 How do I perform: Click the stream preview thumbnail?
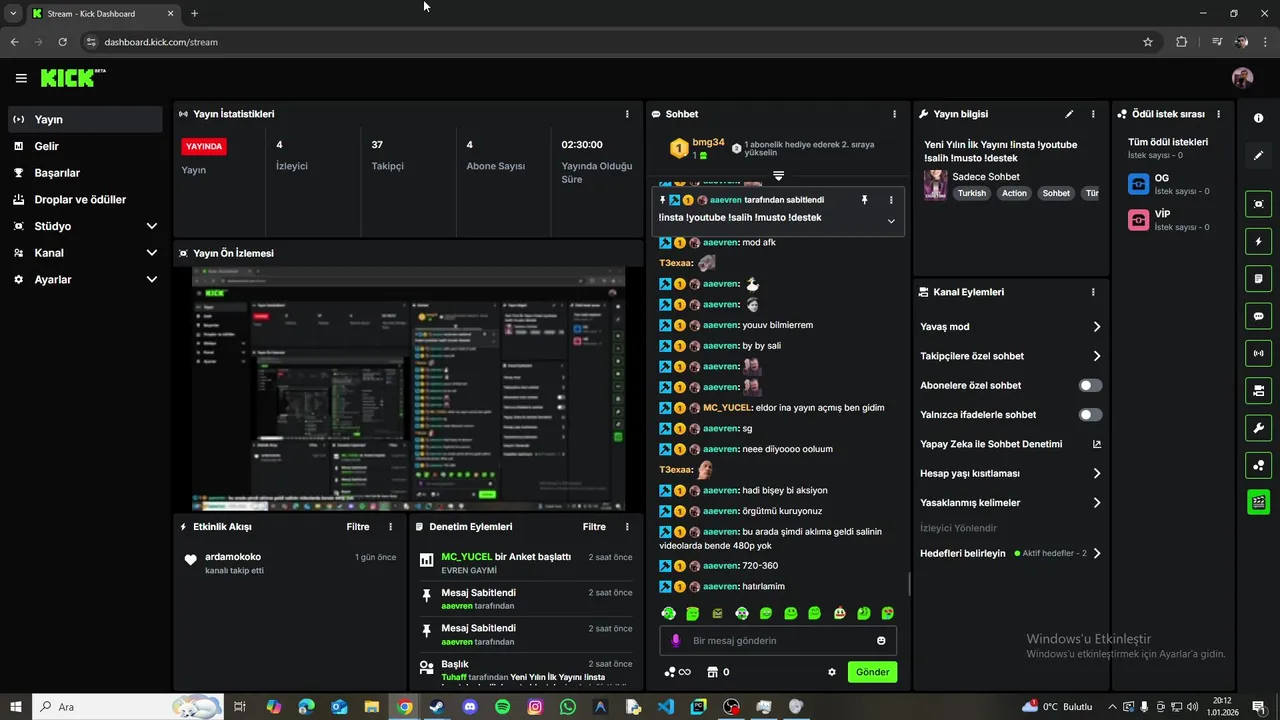pyautogui.click(x=408, y=389)
